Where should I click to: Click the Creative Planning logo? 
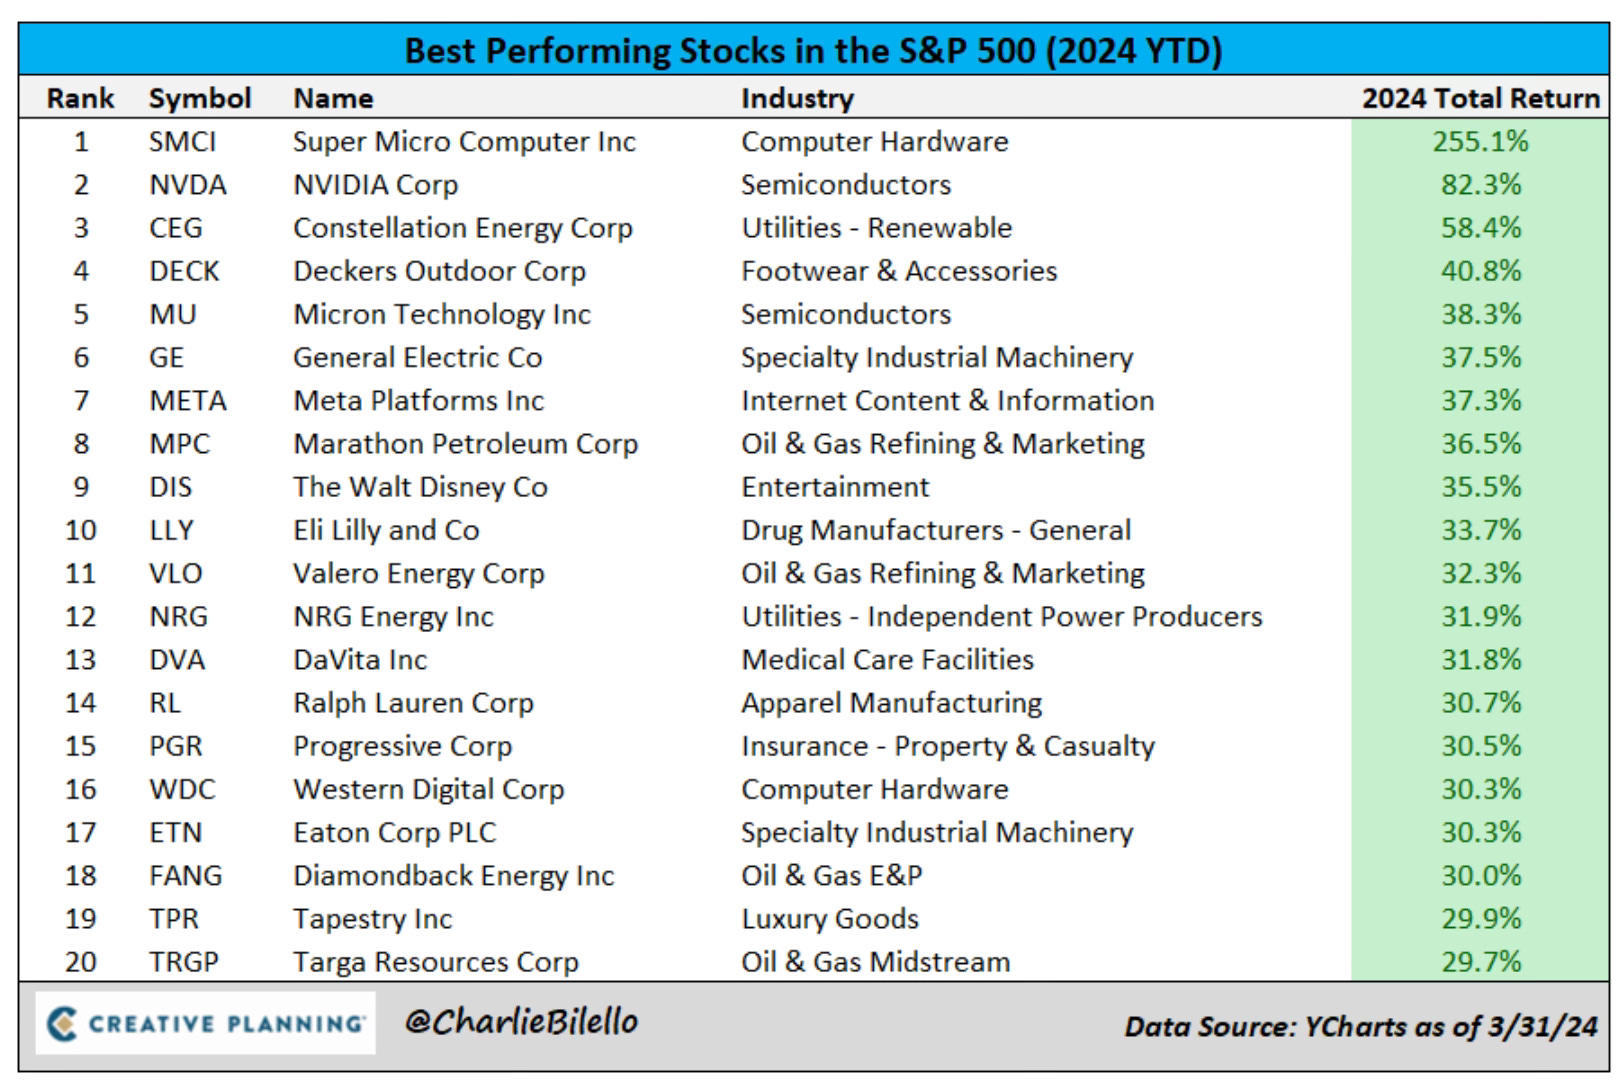click(x=206, y=1023)
